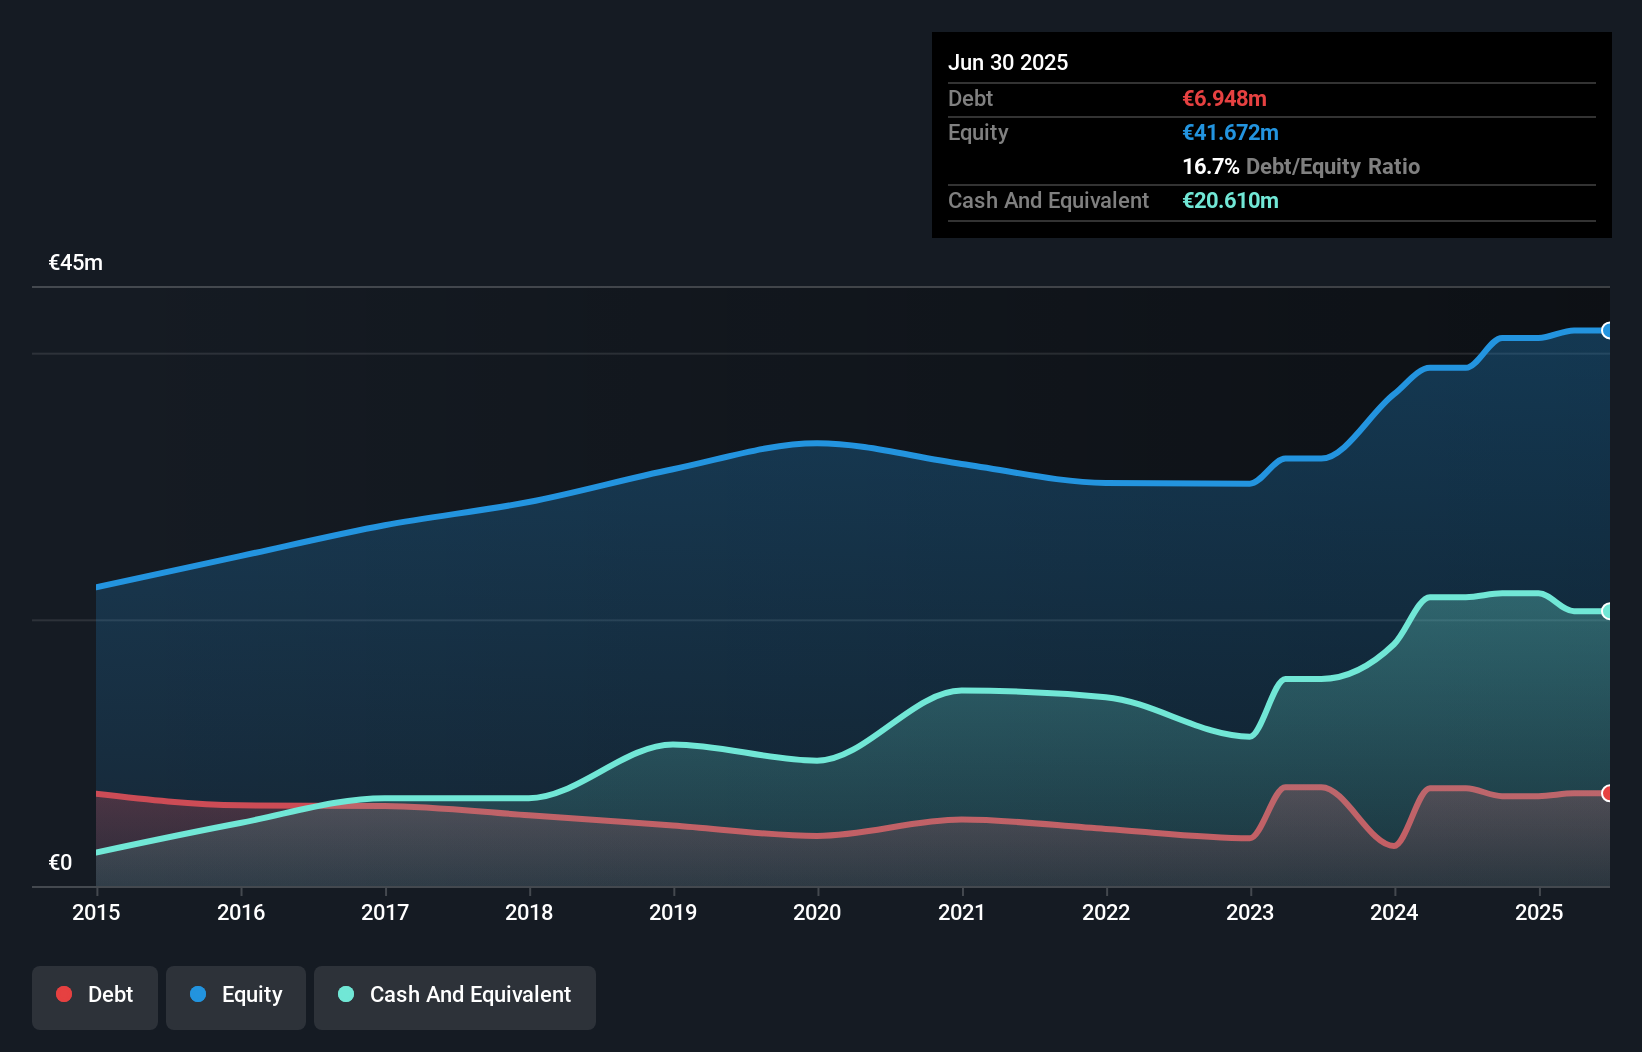The height and width of the screenshot is (1052, 1642).
Task: Click the 2016 x-axis label
Action: tap(241, 912)
